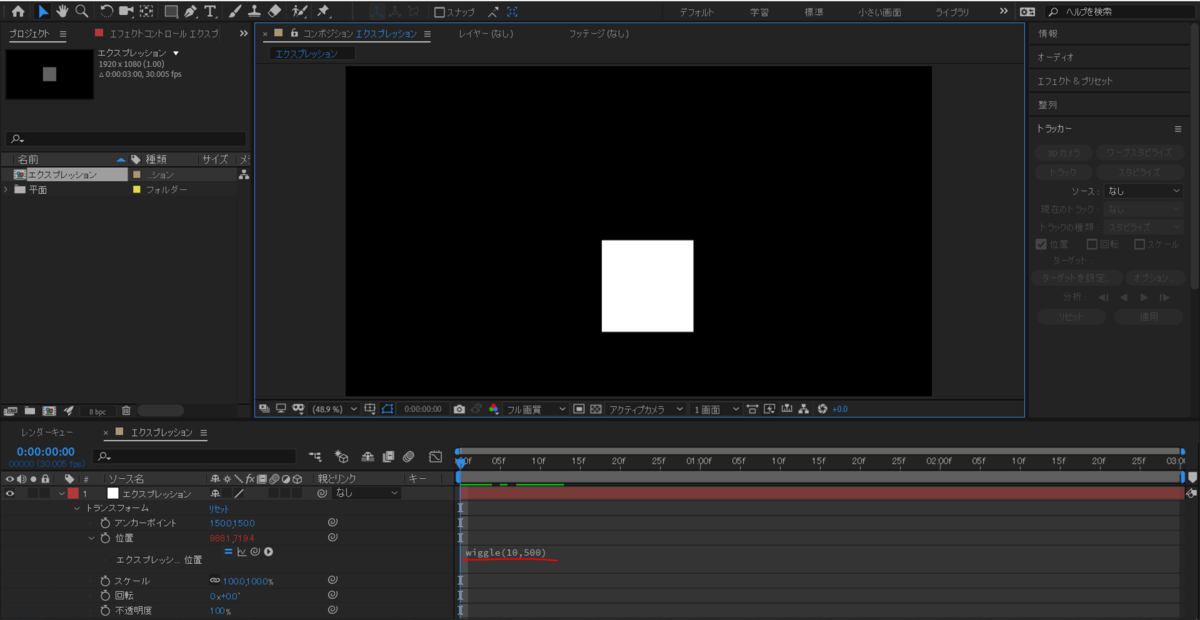Create a new folder in Project panel
The image size is (1200, 620).
click(30, 410)
